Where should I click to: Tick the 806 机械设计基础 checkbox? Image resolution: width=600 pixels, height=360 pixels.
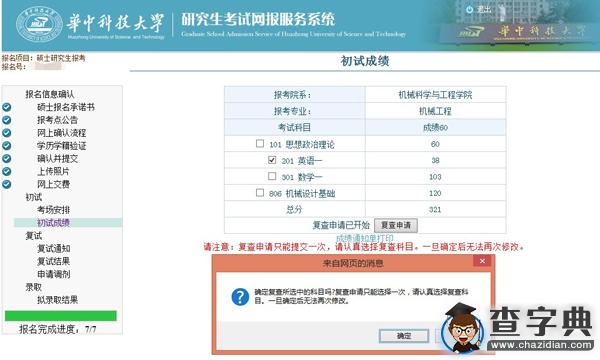[260, 192]
